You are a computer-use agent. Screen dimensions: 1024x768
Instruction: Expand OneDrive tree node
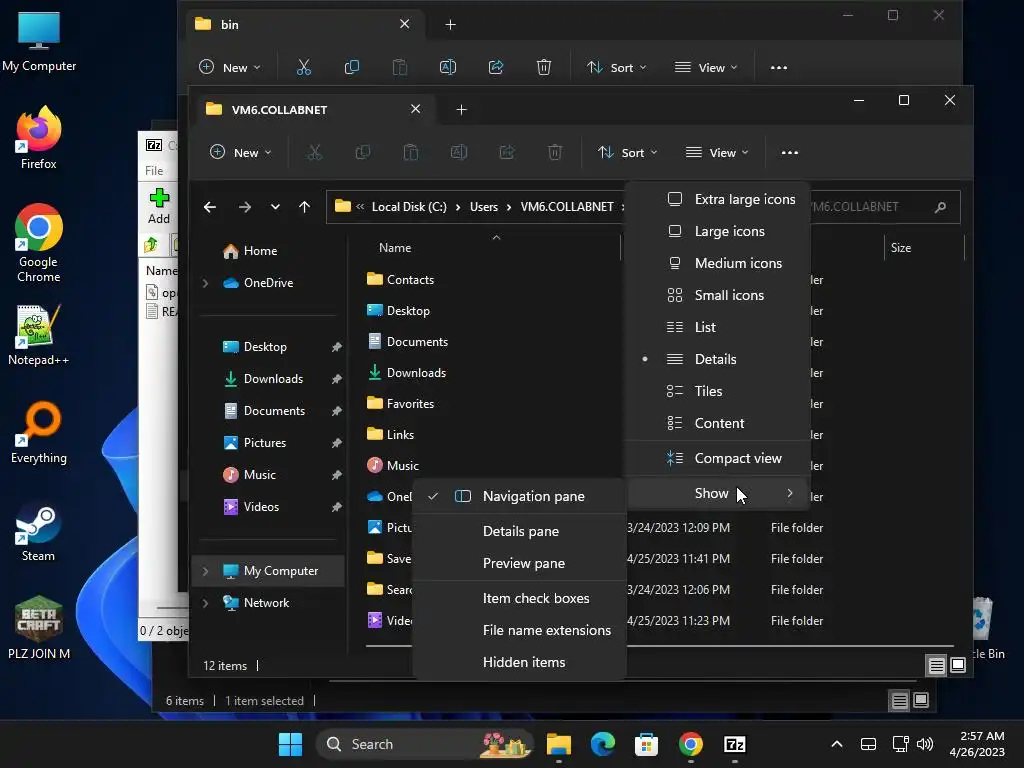pos(205,283)
